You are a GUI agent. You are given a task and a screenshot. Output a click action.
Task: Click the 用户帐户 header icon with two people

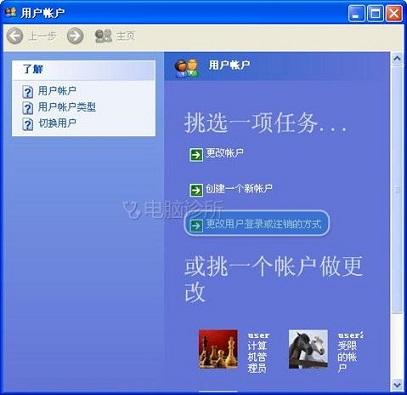pyautogui.click(x=188, y=68)
